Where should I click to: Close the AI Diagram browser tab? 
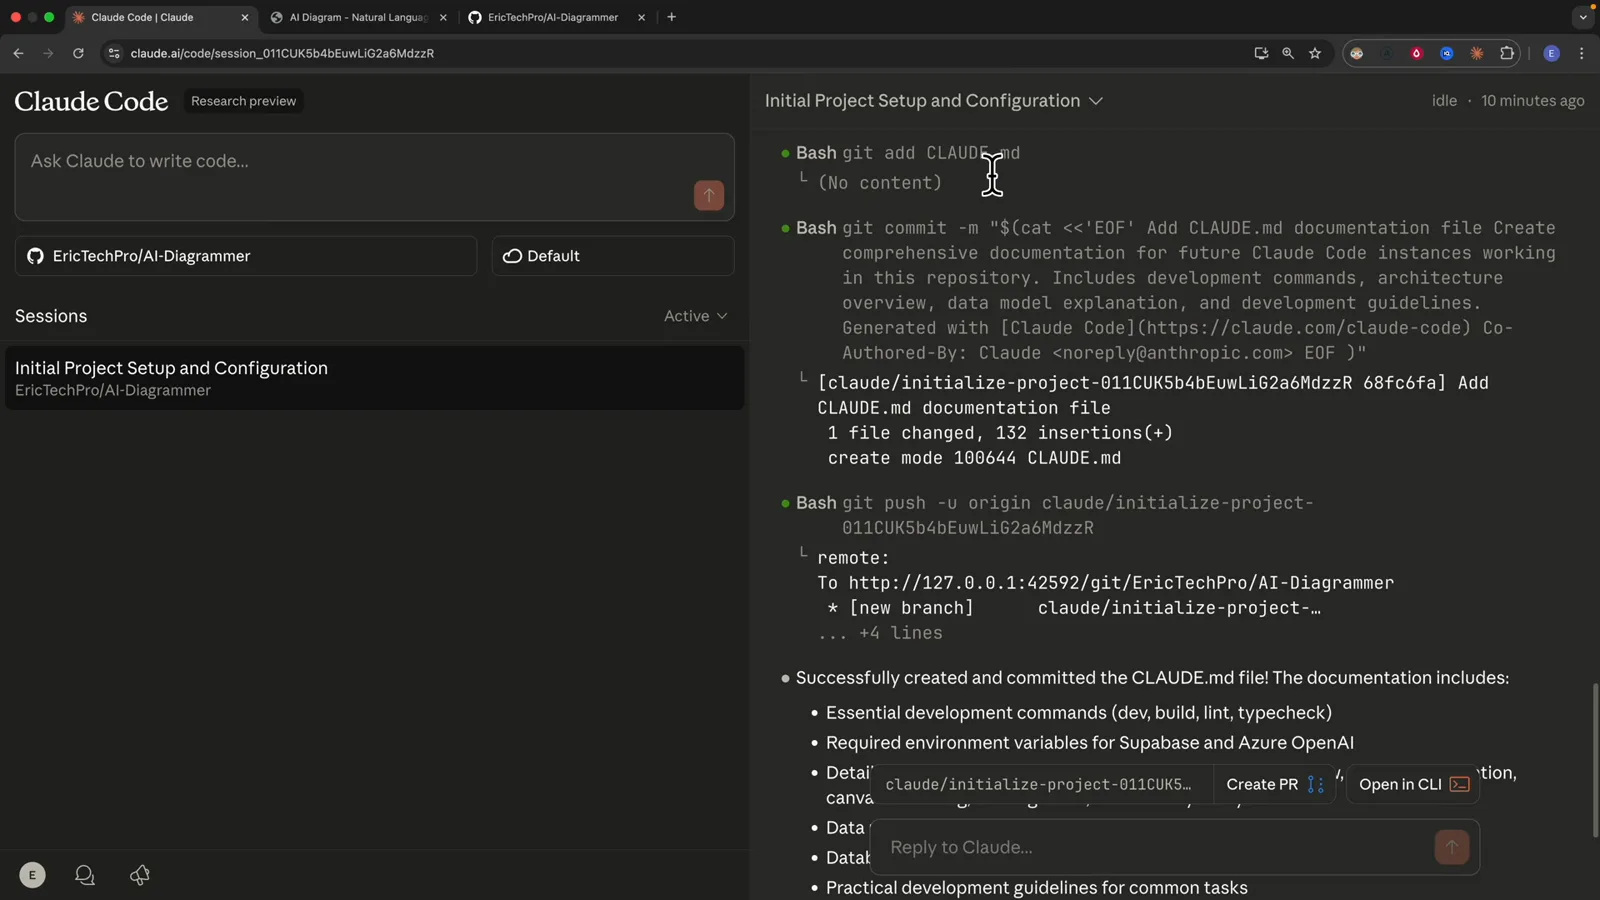pos(443,17)
